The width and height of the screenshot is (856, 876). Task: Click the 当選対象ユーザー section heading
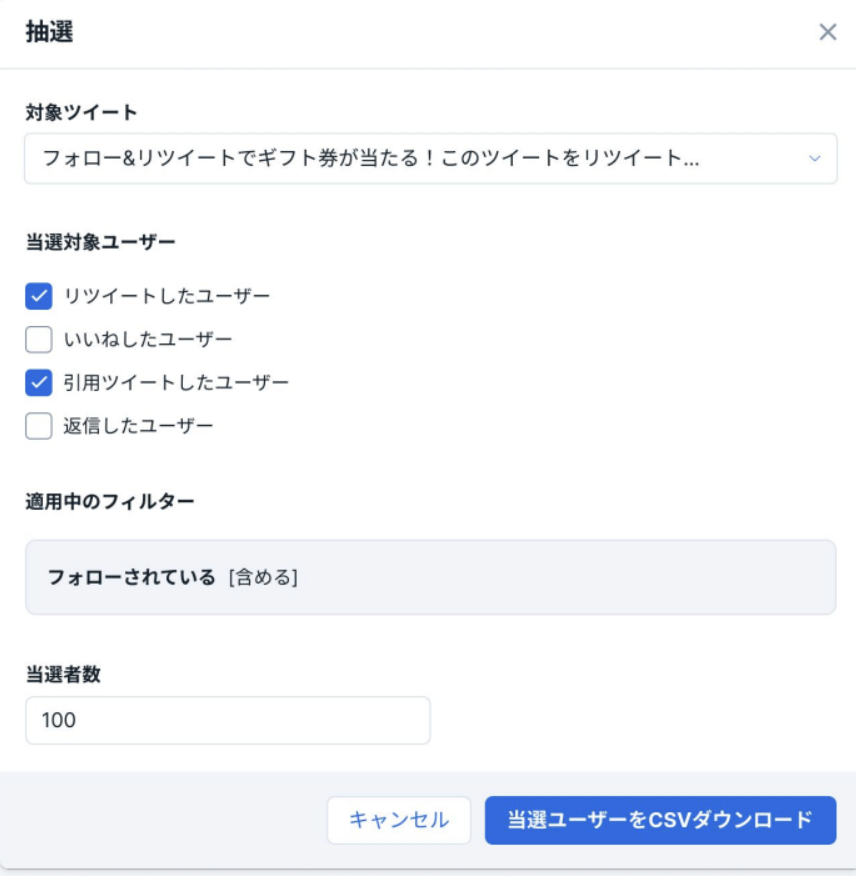point(100,241)
